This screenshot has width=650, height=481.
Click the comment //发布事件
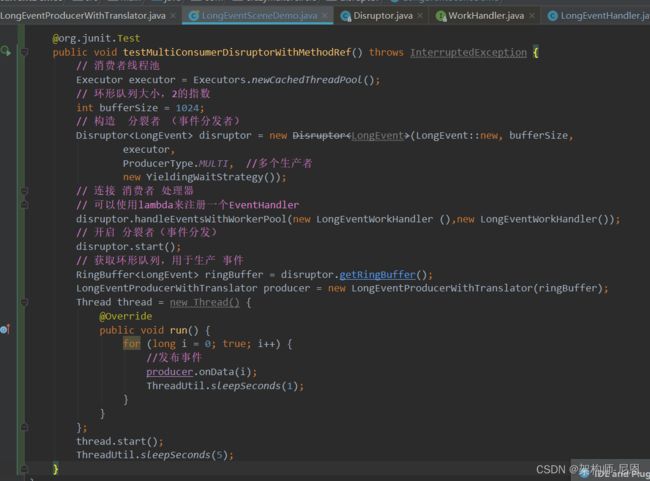pyautogui.click(x=174, y=357)
